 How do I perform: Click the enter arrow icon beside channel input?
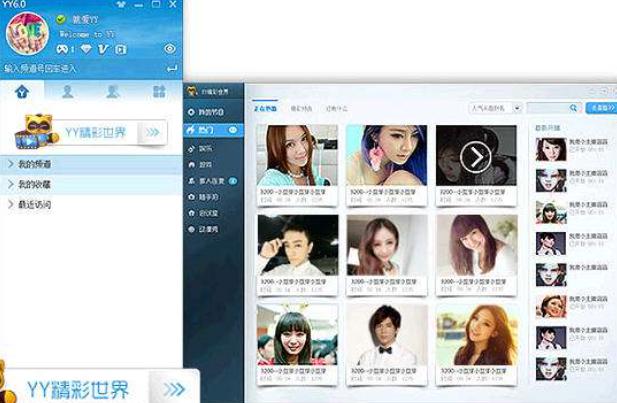click(172, 69)
